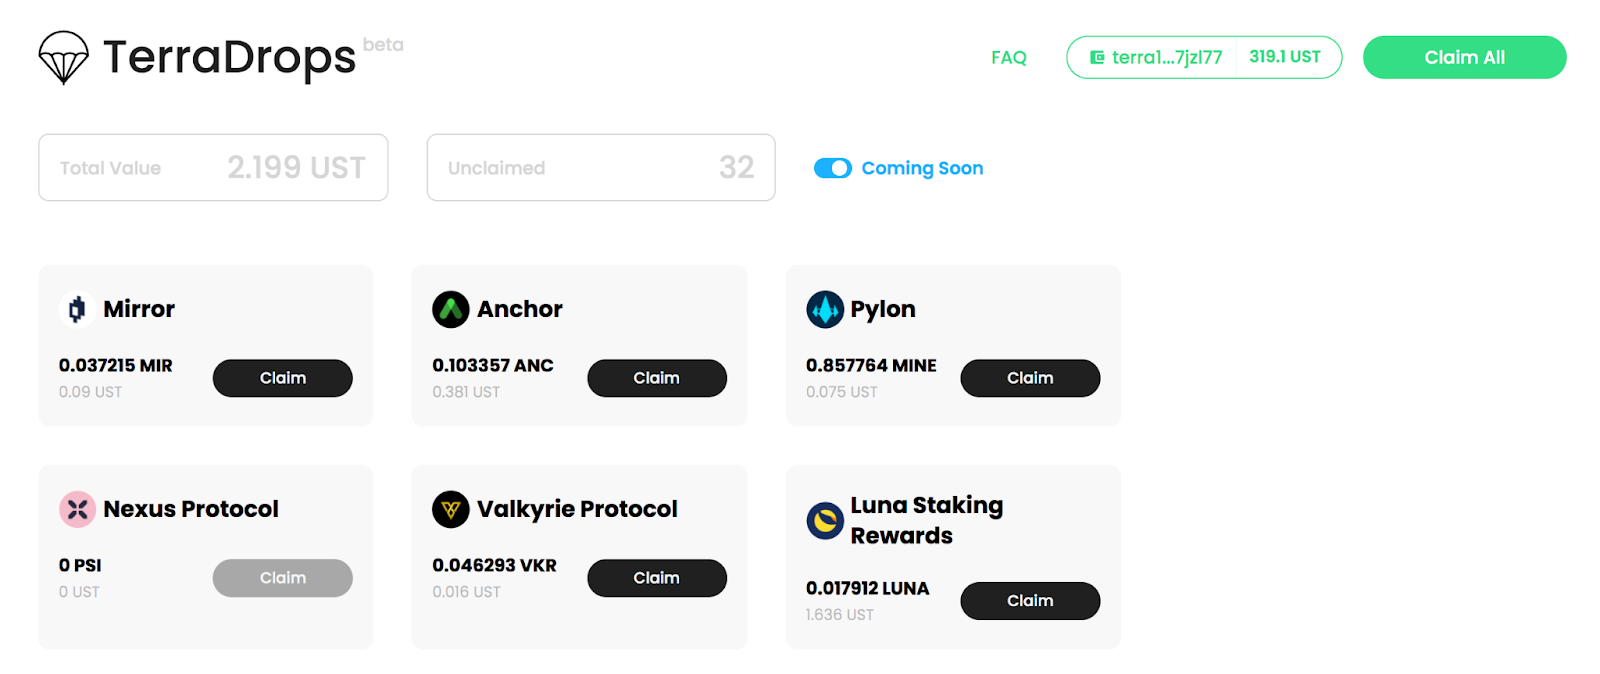The height and width of the screenshot is (674, 1600).
Task: Click the green Anchor protocol icon
Action: (x=451, y=310)
